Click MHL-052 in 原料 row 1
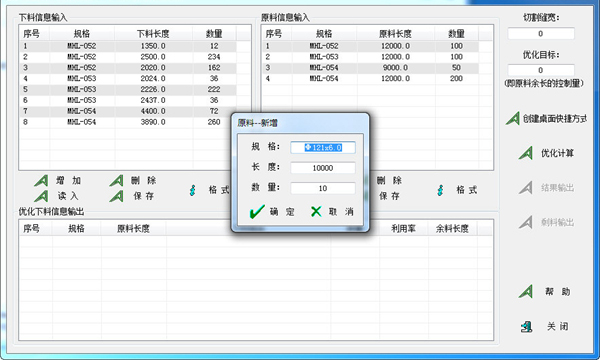Screen dimensions: 600x360 click(x=324, y=46)
